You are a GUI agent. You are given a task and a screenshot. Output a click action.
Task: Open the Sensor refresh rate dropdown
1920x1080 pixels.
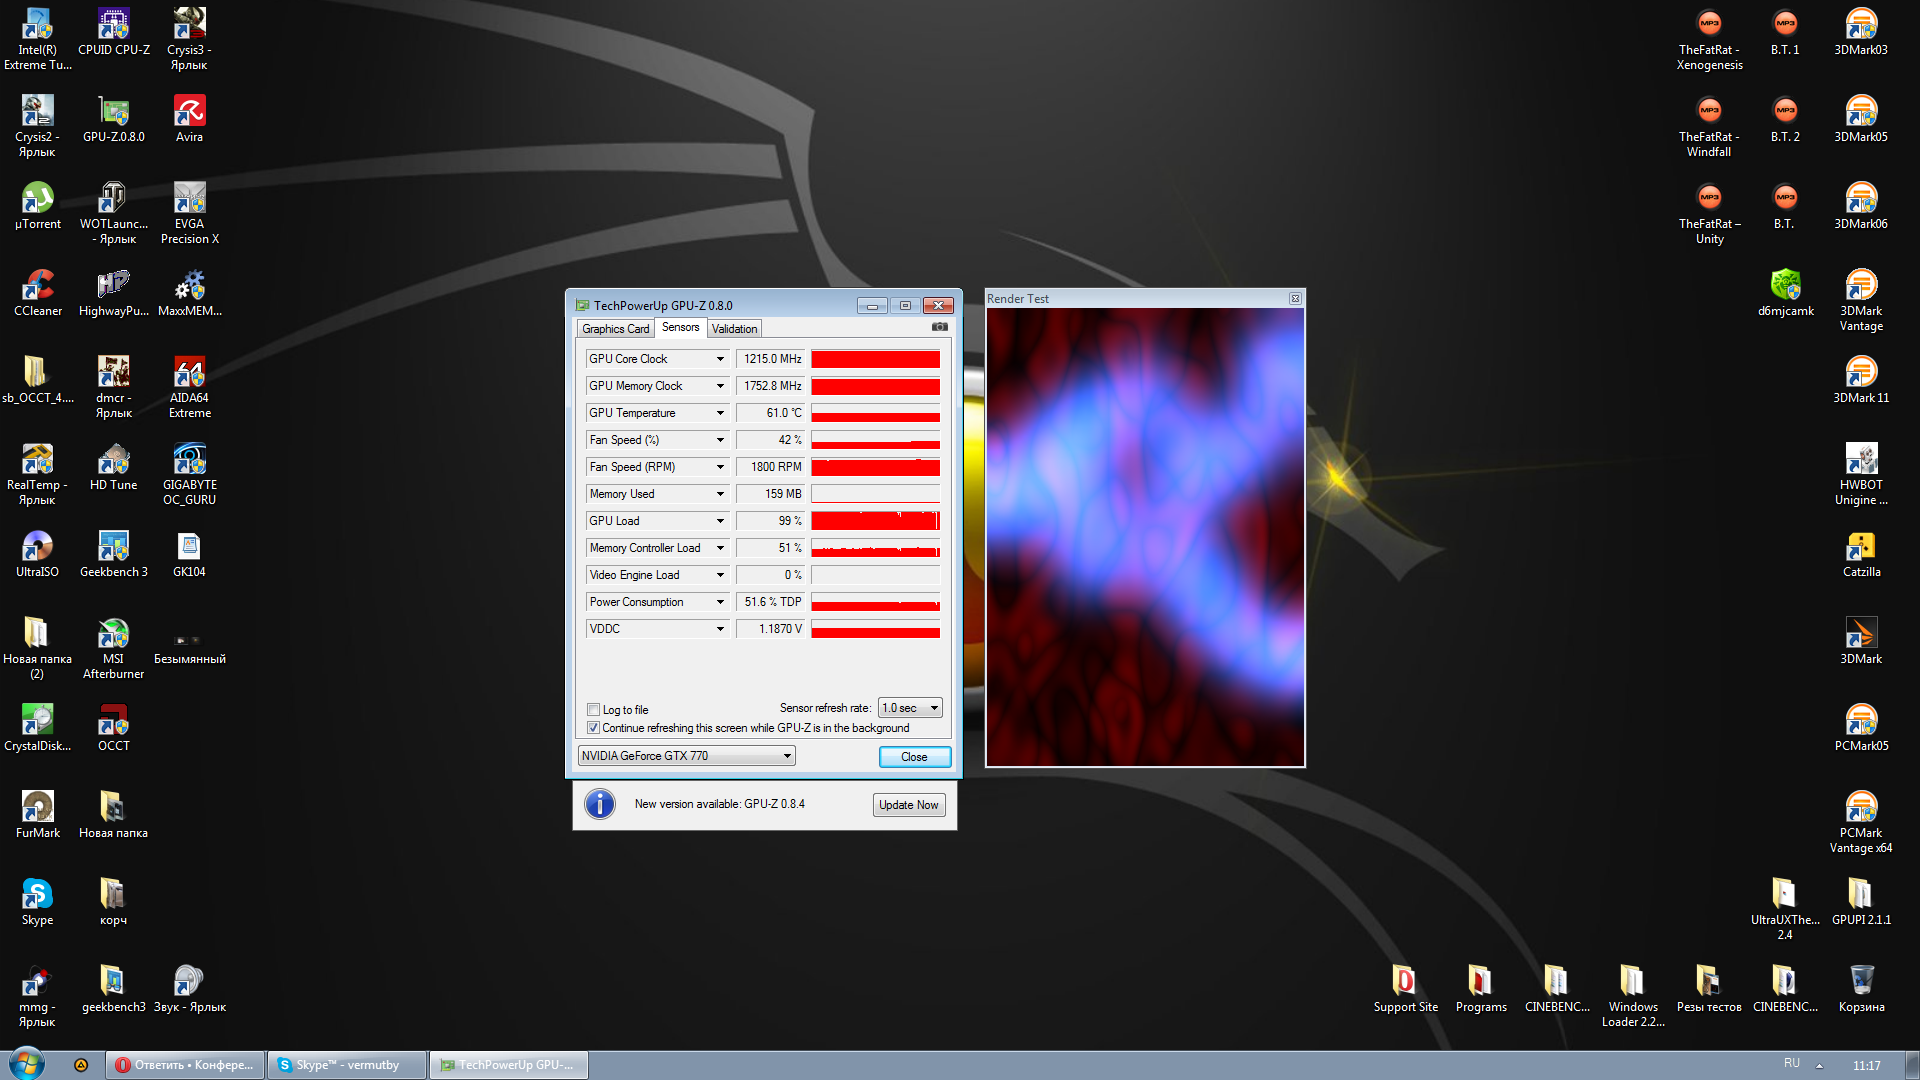coord(910,708)
